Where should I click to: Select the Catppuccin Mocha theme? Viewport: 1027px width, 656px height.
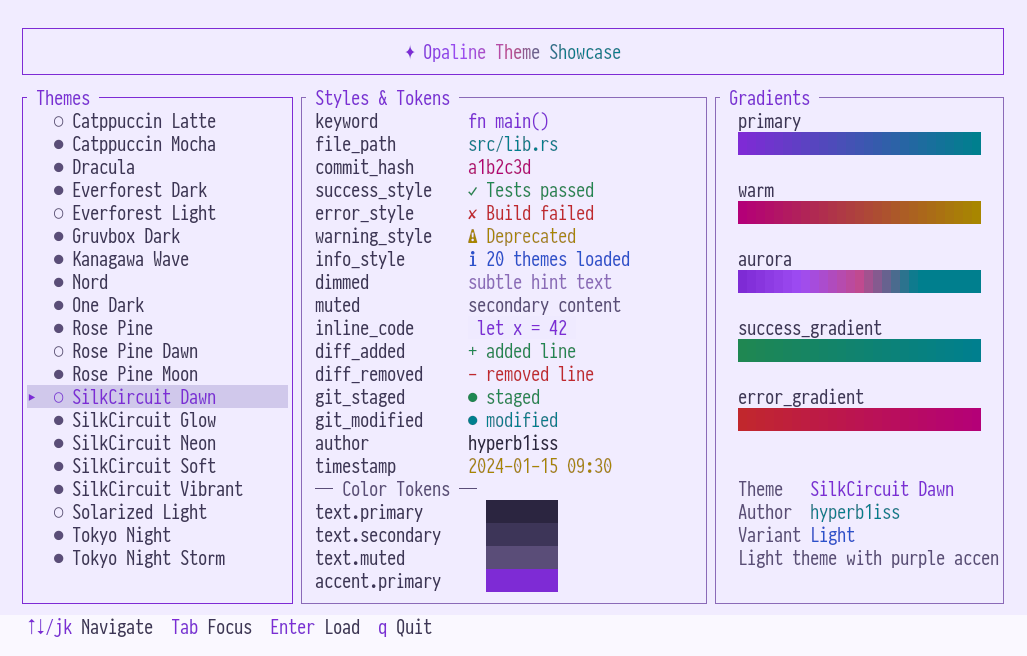pos(157,144)
